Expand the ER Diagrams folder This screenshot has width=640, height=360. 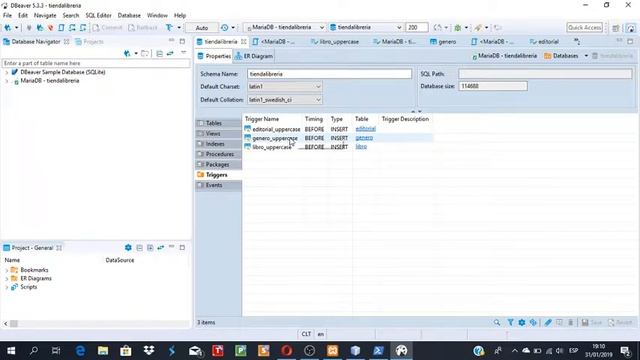click(x=7, y=279)
